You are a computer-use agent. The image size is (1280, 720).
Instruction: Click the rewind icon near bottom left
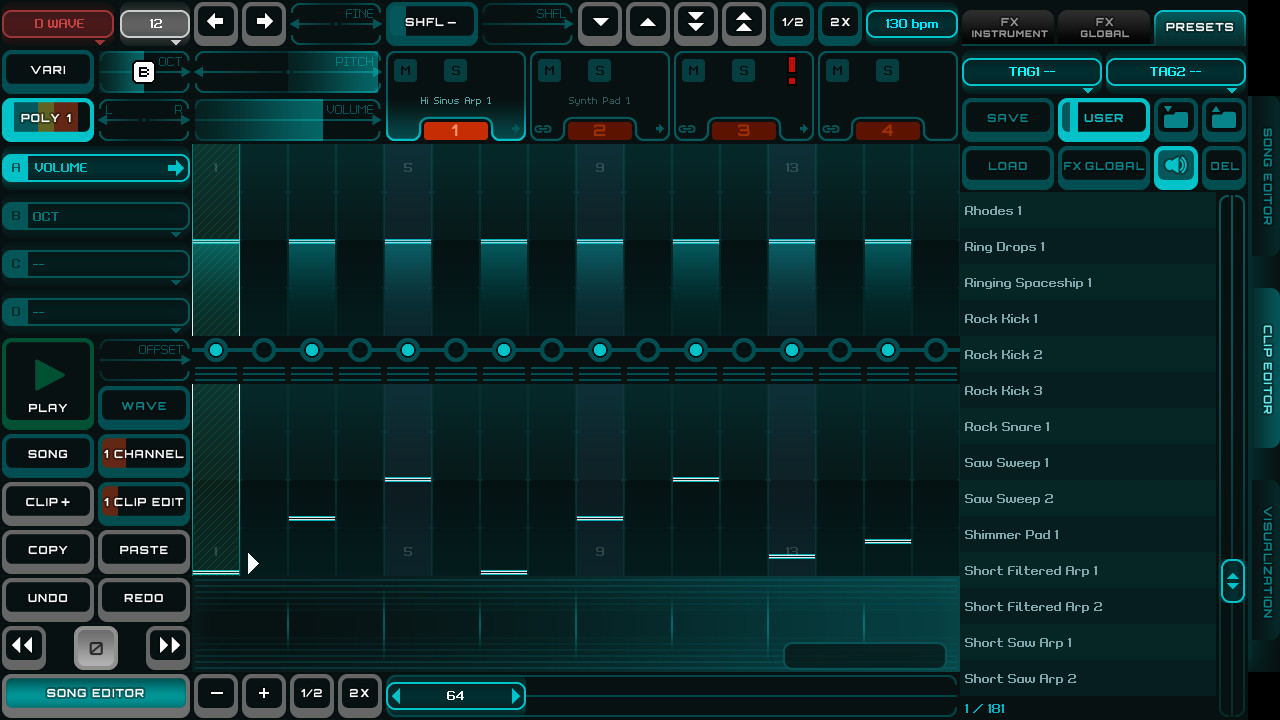[x=24, y=647]
